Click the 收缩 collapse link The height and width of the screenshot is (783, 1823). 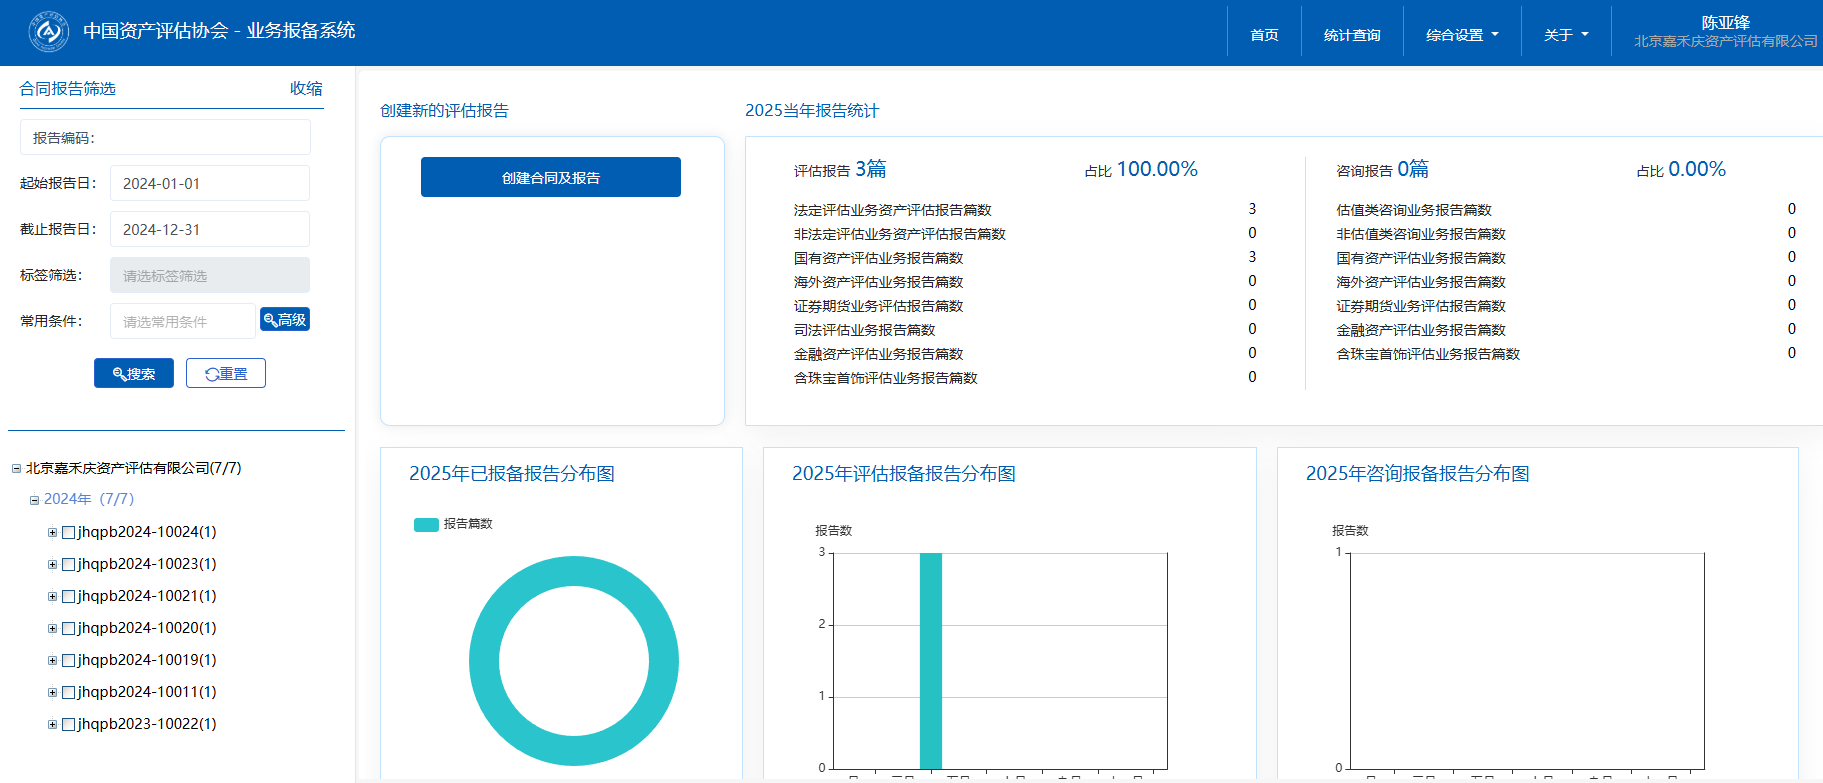[306, 88]
